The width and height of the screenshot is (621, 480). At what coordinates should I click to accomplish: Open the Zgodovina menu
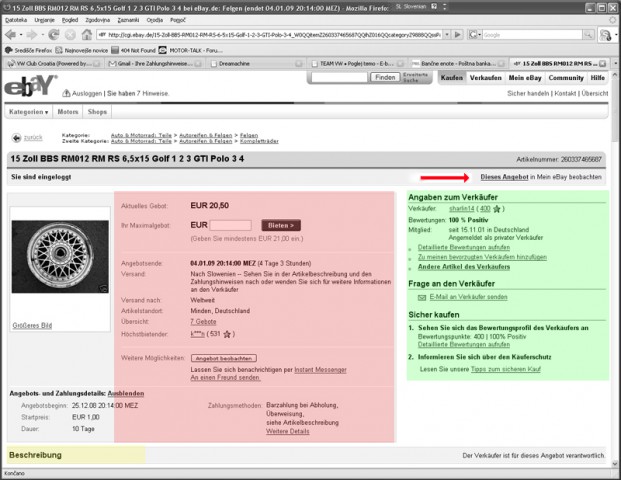click(x=97, y=20)
